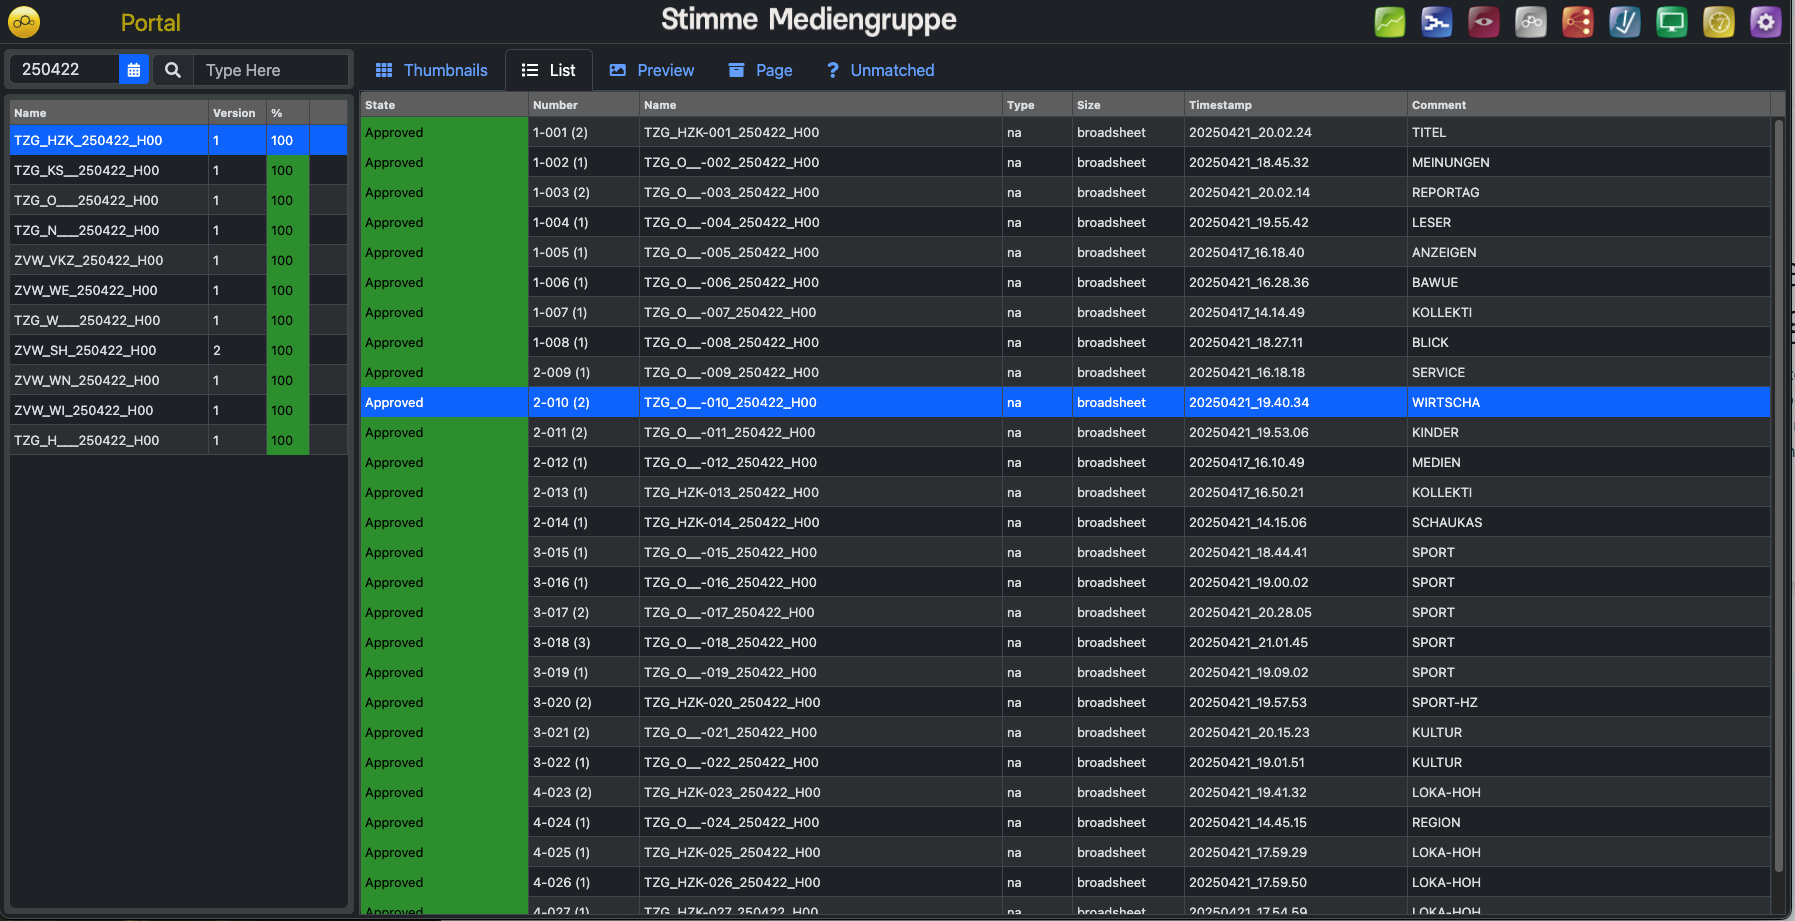Click the blue workflow diagram icon
The height and width of the screenshot is (921, 1795).
click(1436, 22)
